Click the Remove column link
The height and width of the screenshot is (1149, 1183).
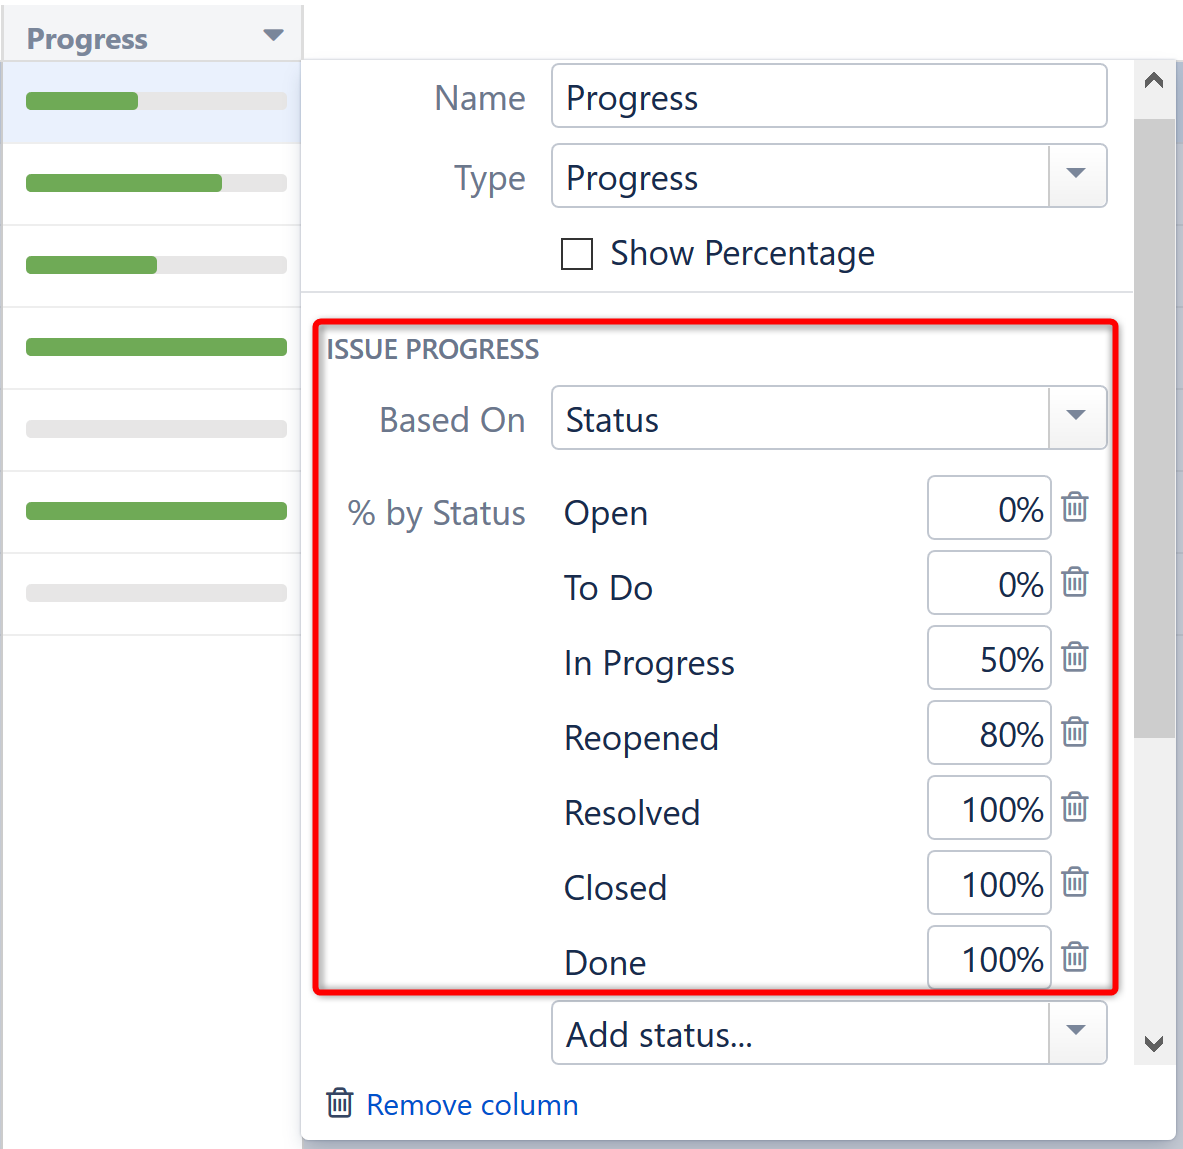(x=472, y=1104)
